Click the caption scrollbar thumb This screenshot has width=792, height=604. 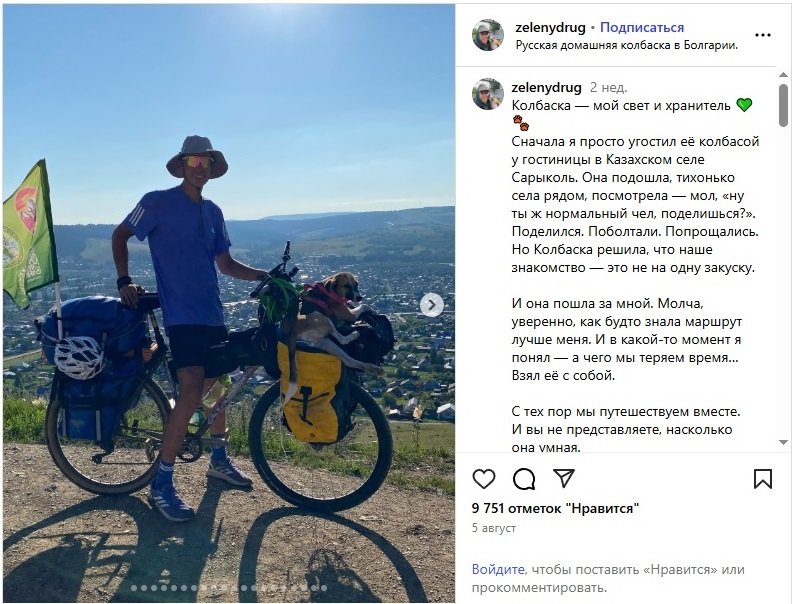point(783,105)
